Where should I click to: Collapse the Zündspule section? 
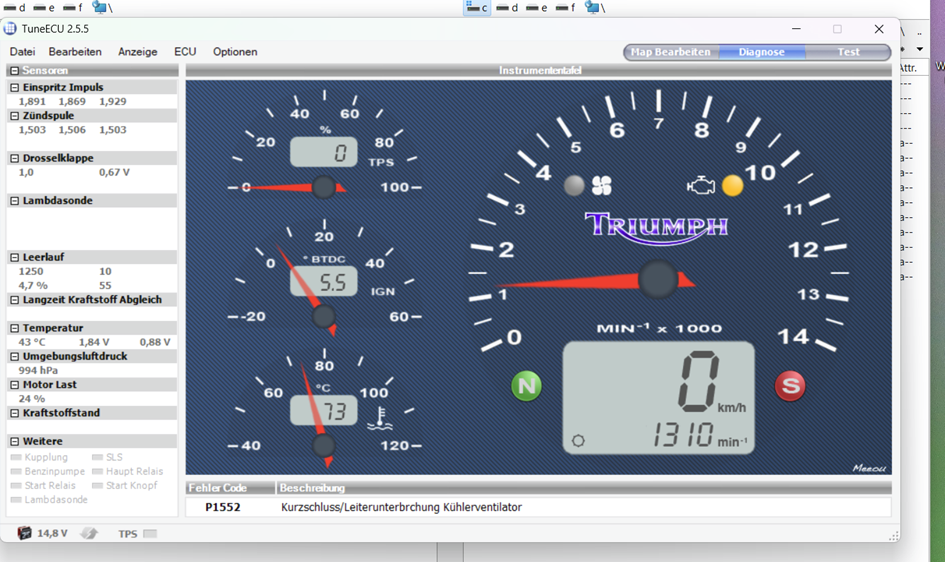click(14, 116)
